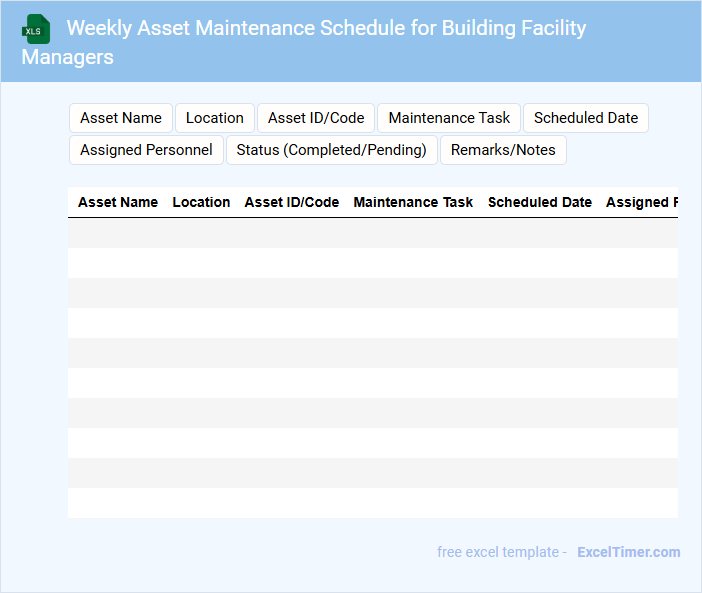Select the Assigned Personnel tag

(x=146, y=150)
